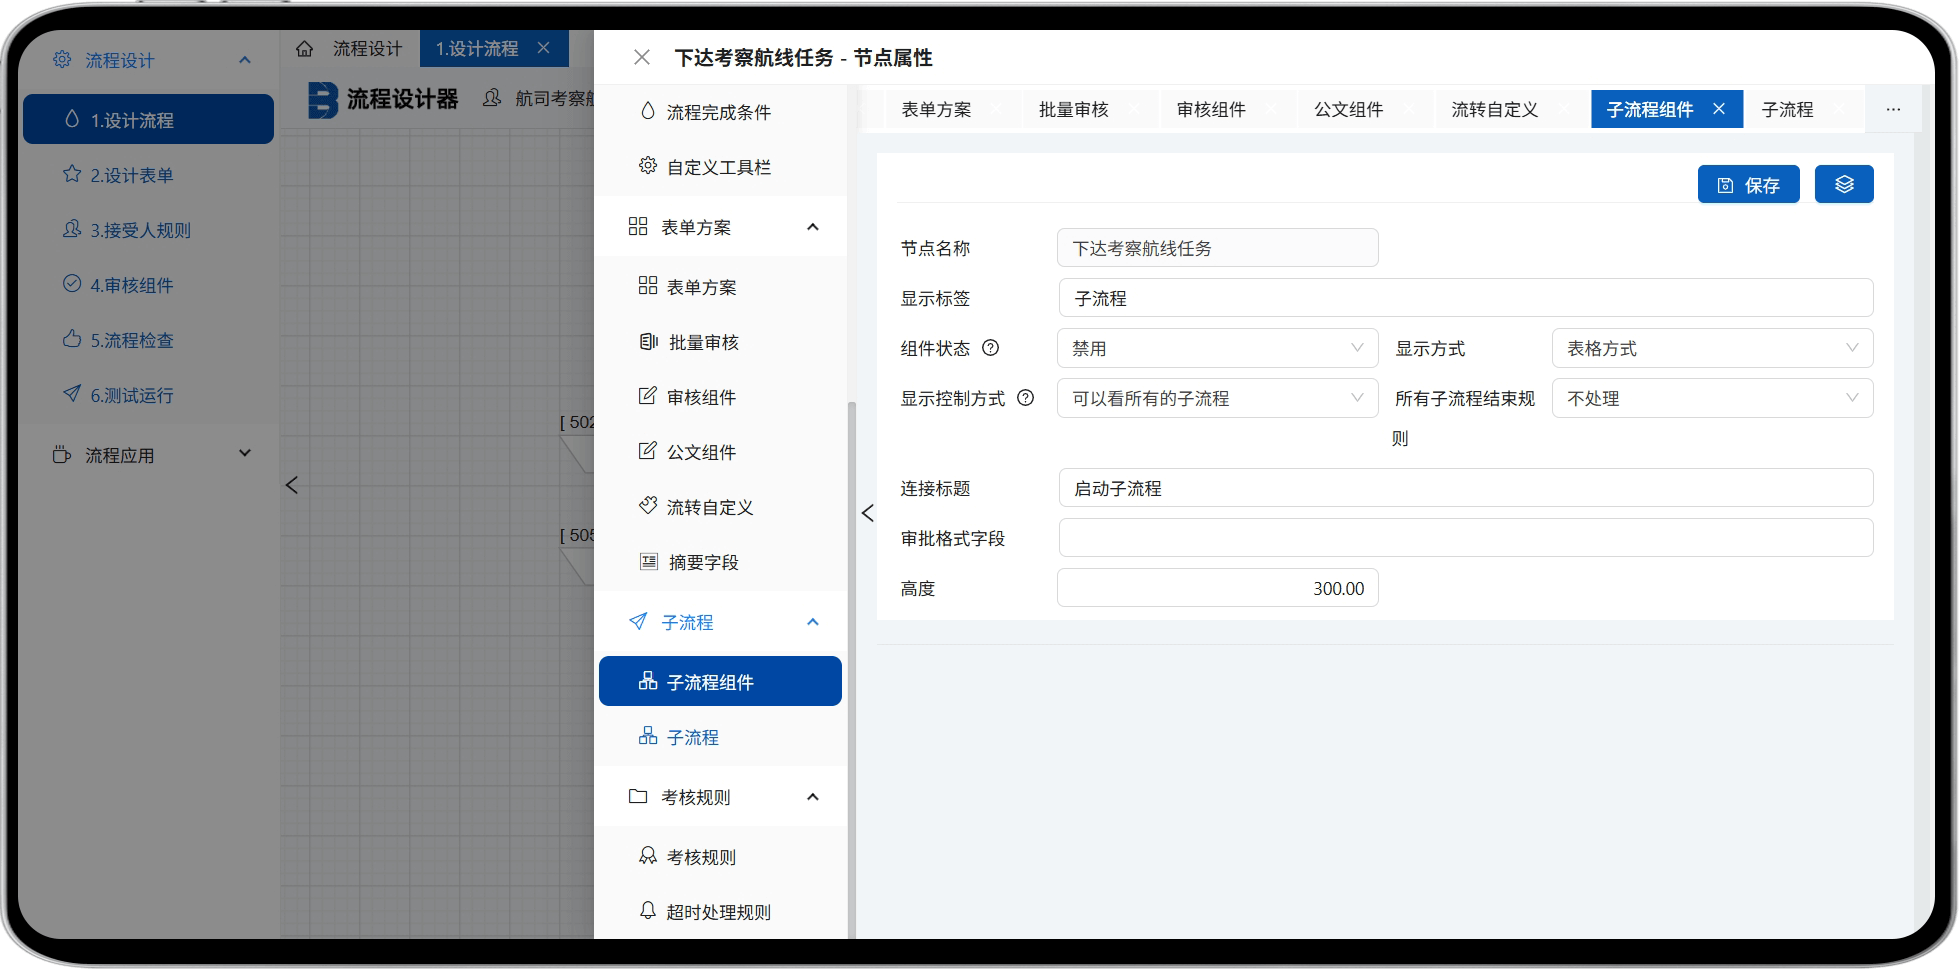This screenshot has width=1960, height=970.
Task: Switch to the 审核组件 tab
Action: point(1211,109)
